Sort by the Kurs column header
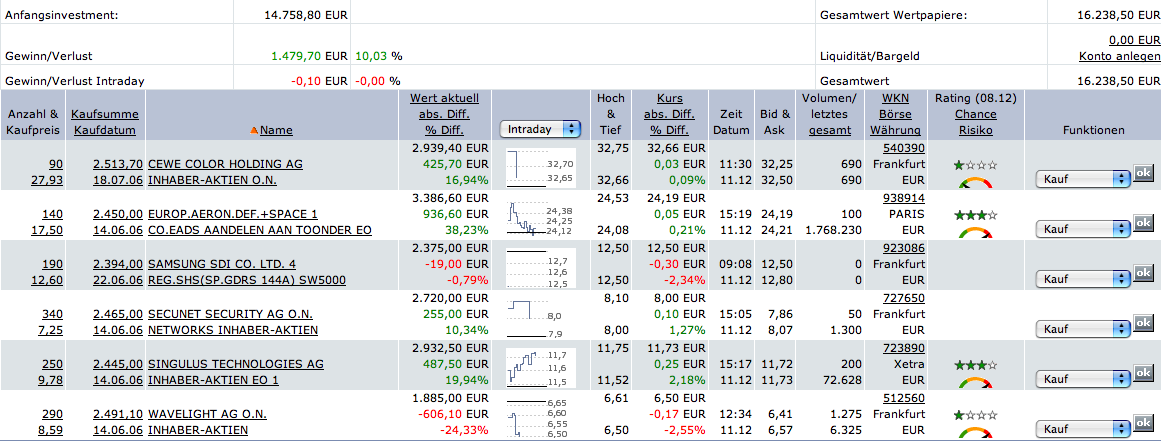Screen dimensions: 1161x444 669,98
